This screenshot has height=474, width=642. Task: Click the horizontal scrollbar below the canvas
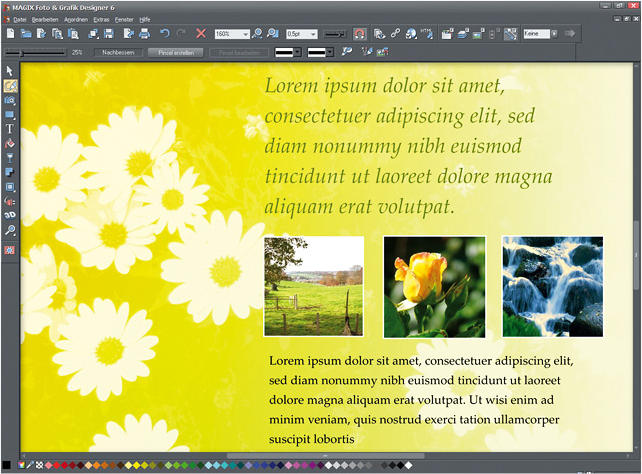326,456
